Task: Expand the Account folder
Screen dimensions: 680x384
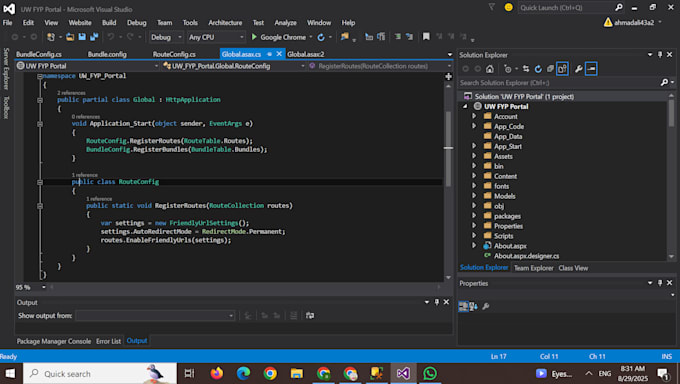Action: tap(474, 116)
